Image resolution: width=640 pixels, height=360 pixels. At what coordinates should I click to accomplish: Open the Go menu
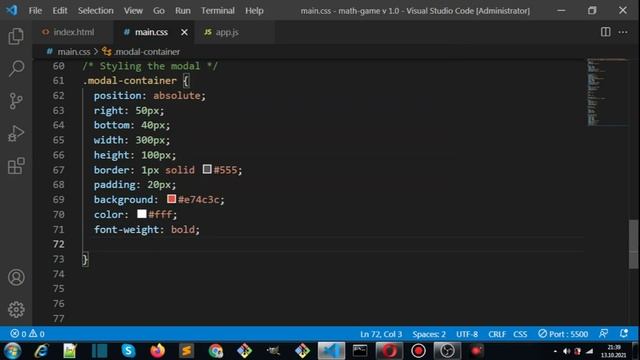tap(159, 11)
